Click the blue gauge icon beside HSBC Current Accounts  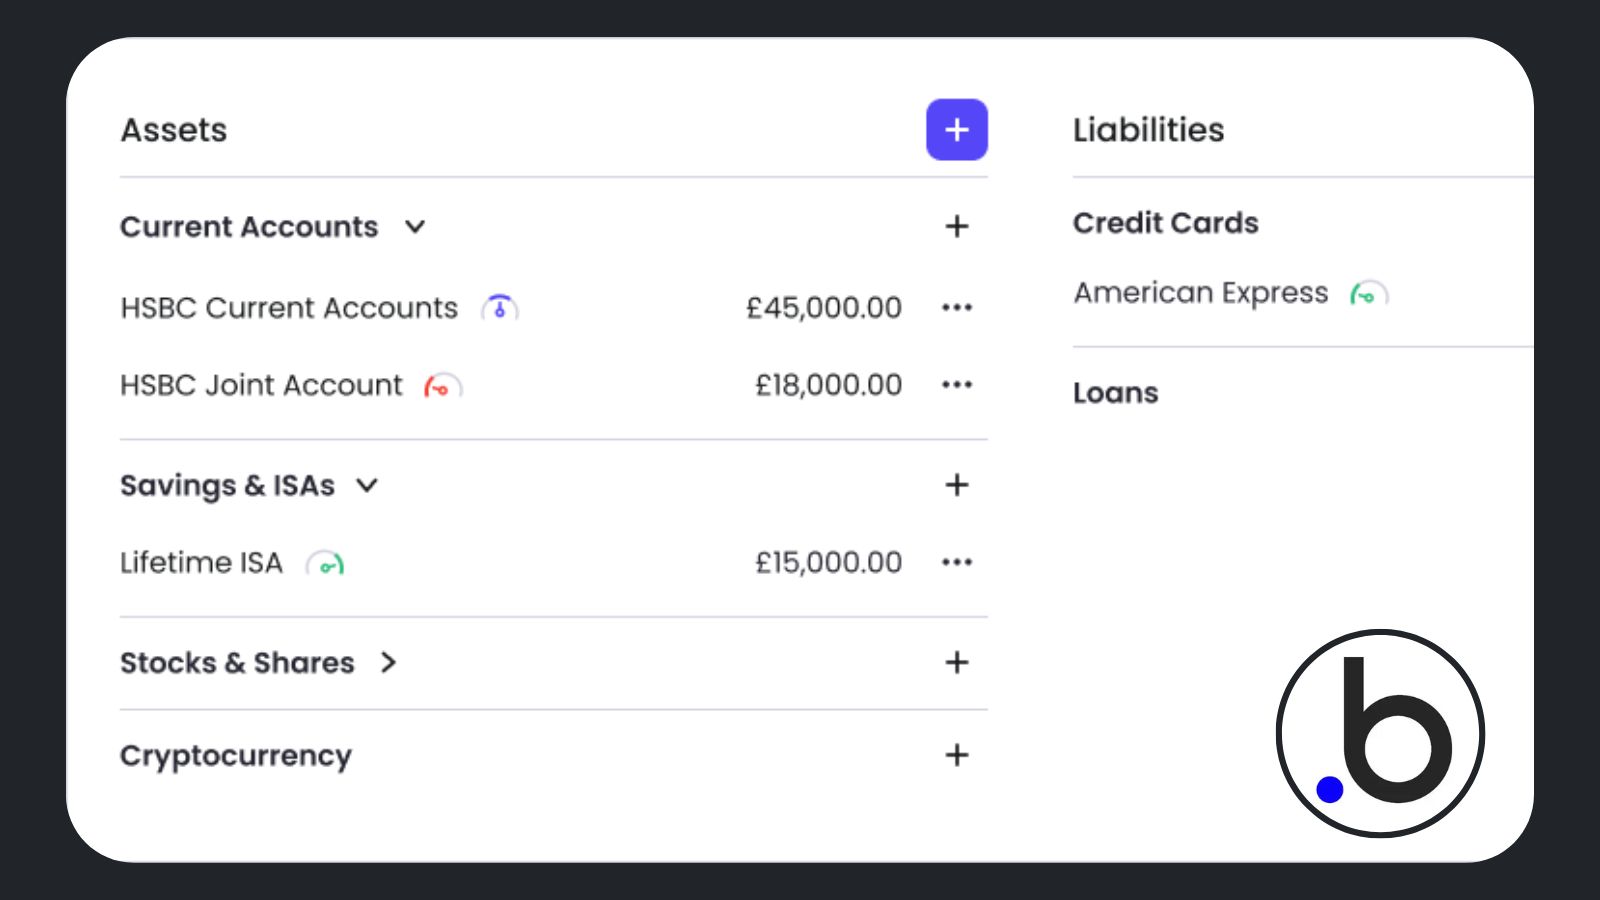tap(500, 307)
